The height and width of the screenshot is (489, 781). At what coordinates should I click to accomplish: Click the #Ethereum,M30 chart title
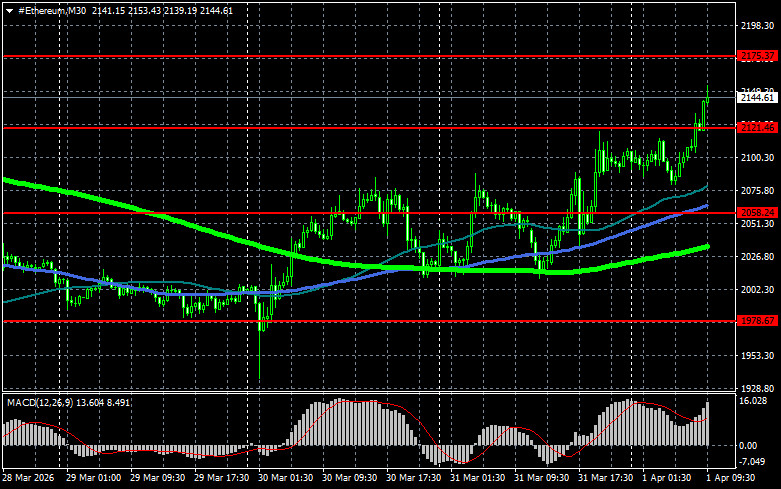52,10
